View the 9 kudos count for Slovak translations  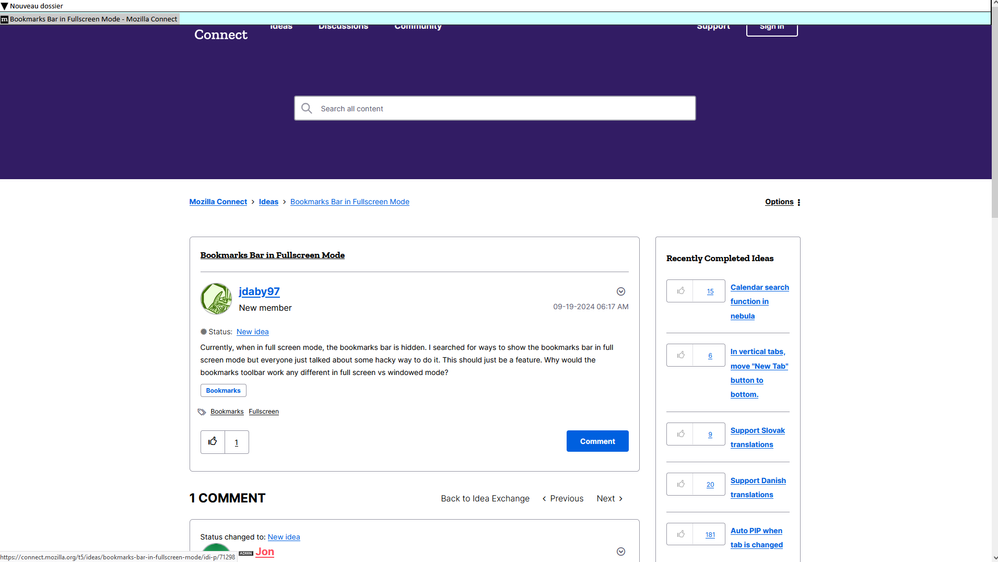pyautogui.click(x=710, y=435)
